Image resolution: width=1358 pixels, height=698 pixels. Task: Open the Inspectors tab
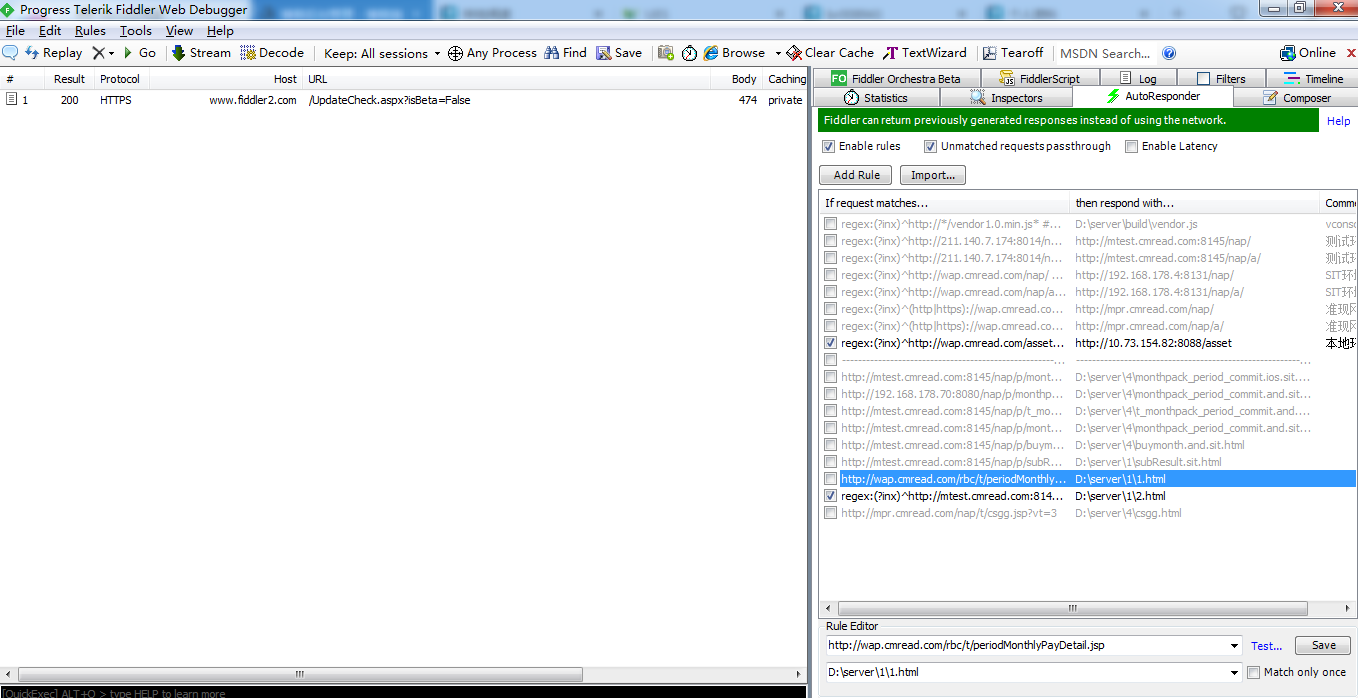1006,98
